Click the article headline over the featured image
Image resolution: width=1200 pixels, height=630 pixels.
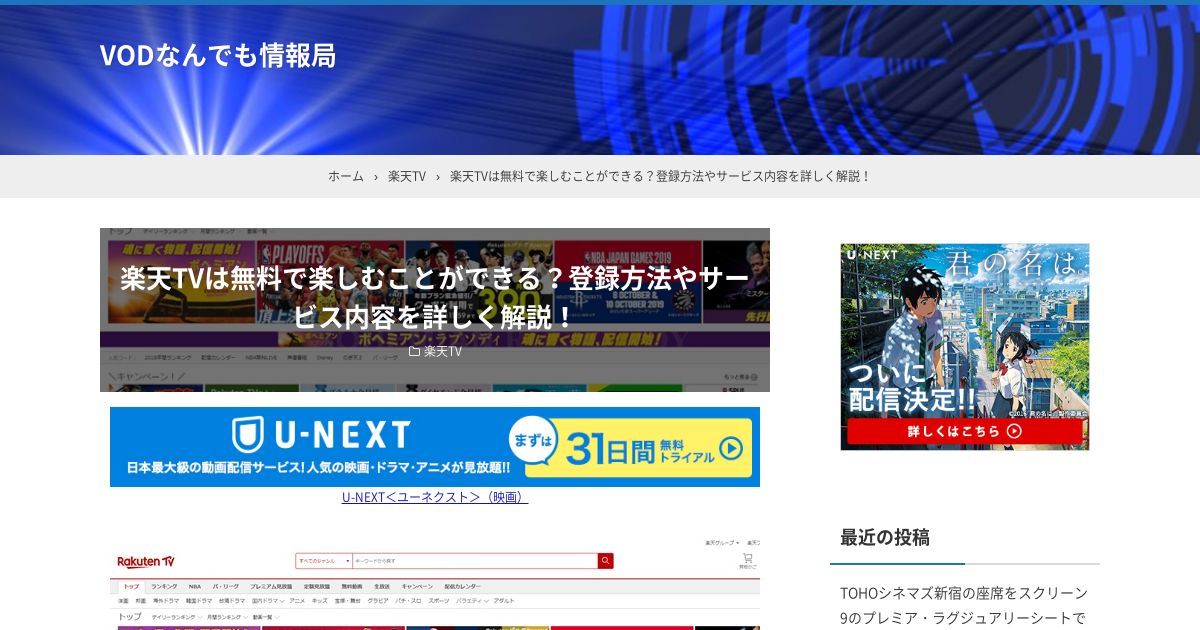[435, 297]
